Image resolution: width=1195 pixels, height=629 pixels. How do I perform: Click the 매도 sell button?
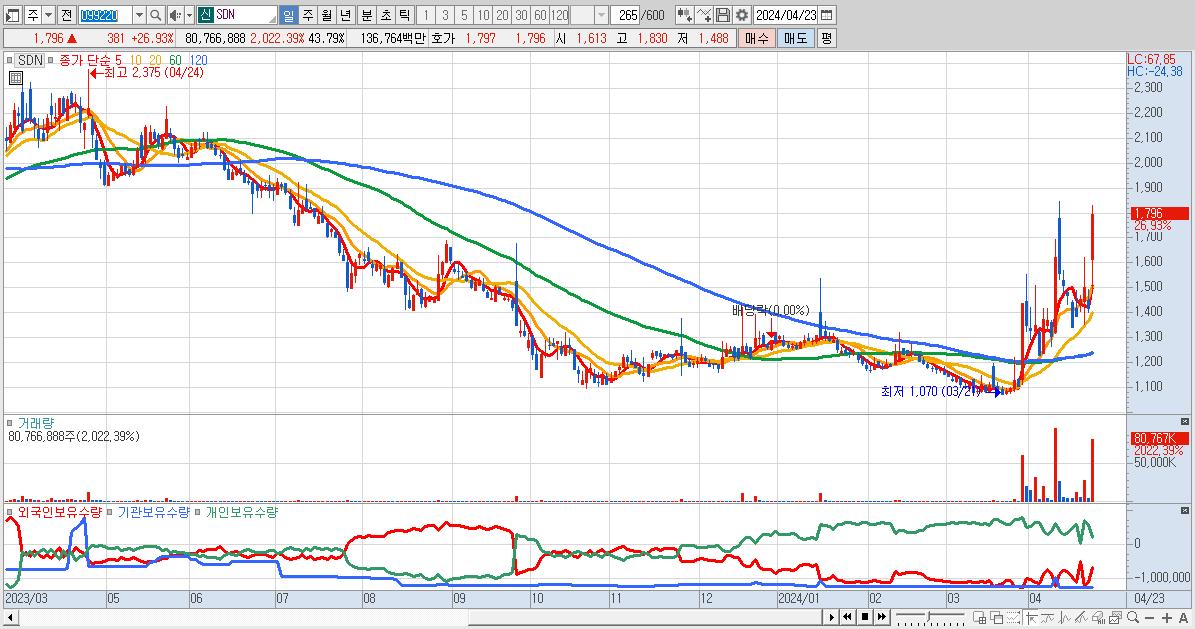point(796,38)
